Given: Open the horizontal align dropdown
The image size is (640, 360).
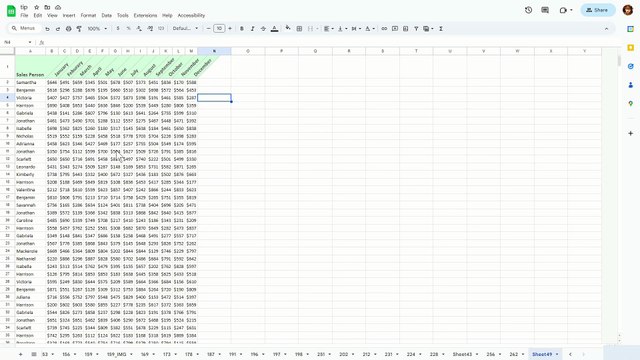Looking at the screenshot, I should click(329, 29).
